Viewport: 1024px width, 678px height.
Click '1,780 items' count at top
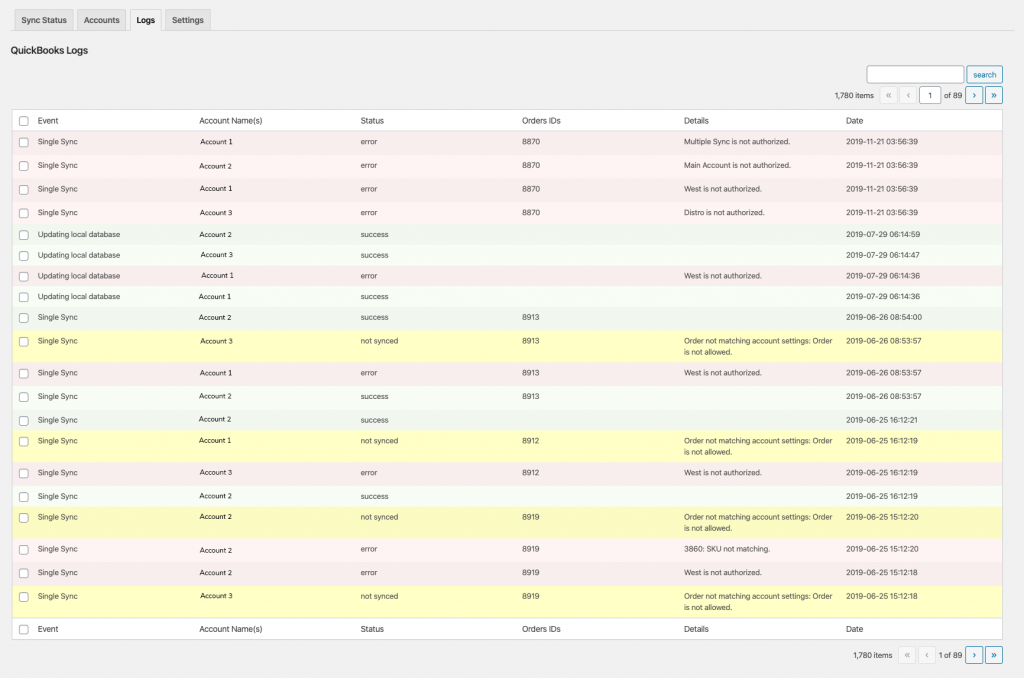pyautogui.click(x=854, y=95)
